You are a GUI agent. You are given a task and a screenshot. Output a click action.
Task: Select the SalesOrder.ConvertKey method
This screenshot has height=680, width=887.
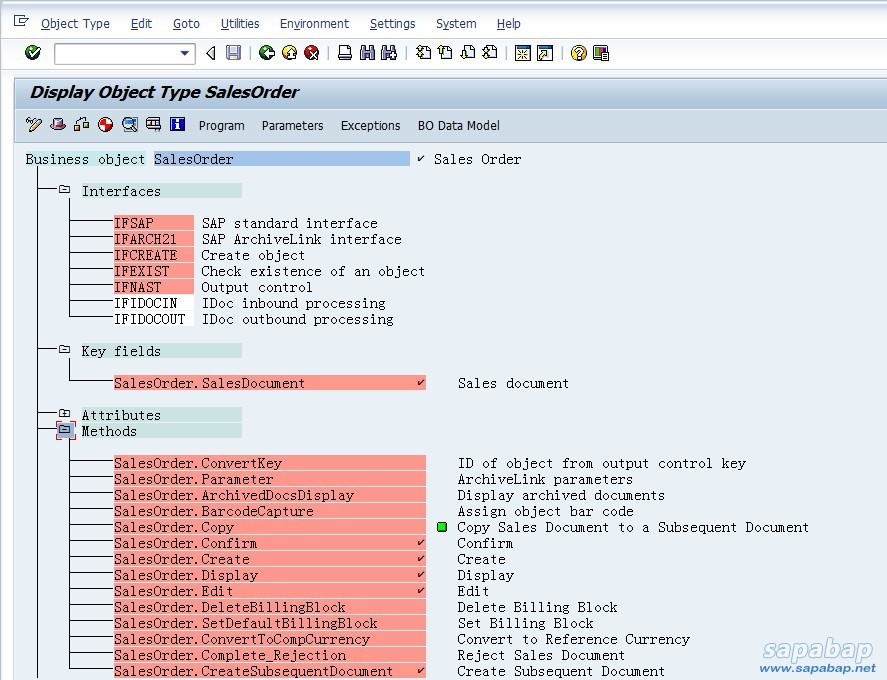(x=270, y=463)
